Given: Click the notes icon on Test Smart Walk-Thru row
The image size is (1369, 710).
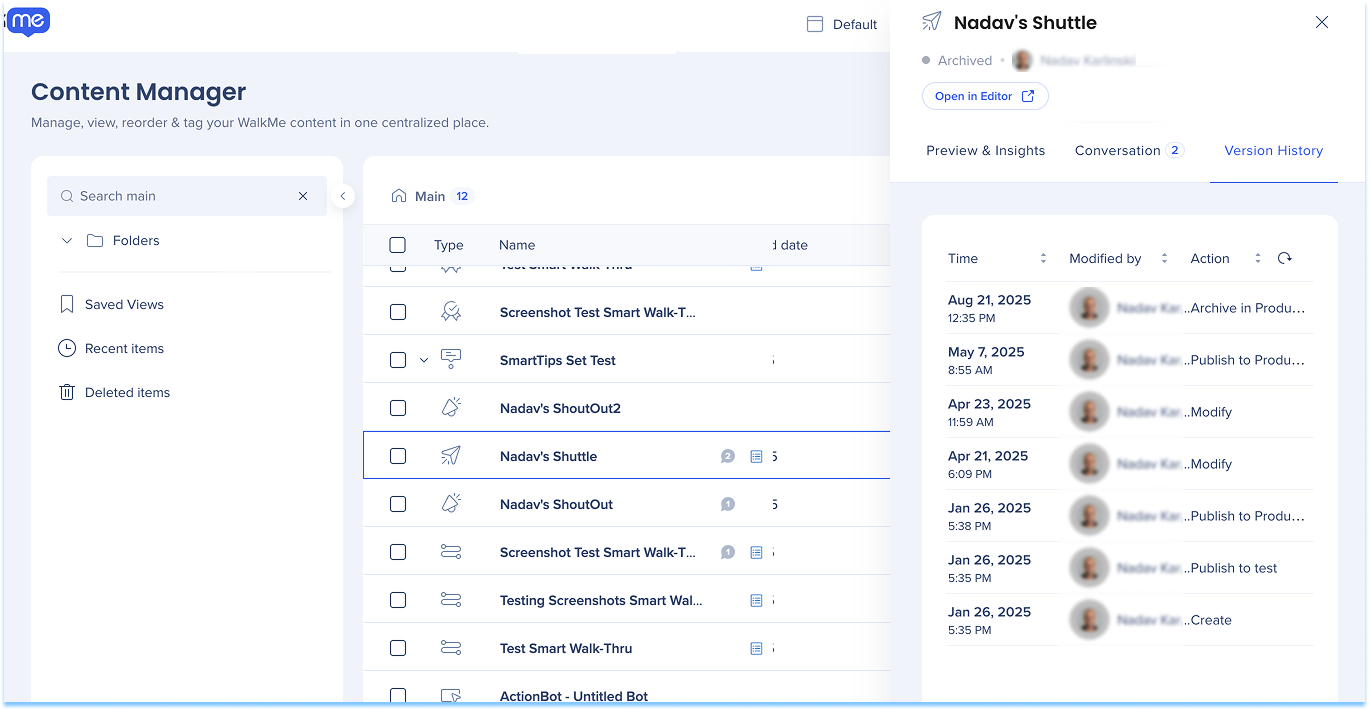Looking at the screenshot, I should pos(756,648).
